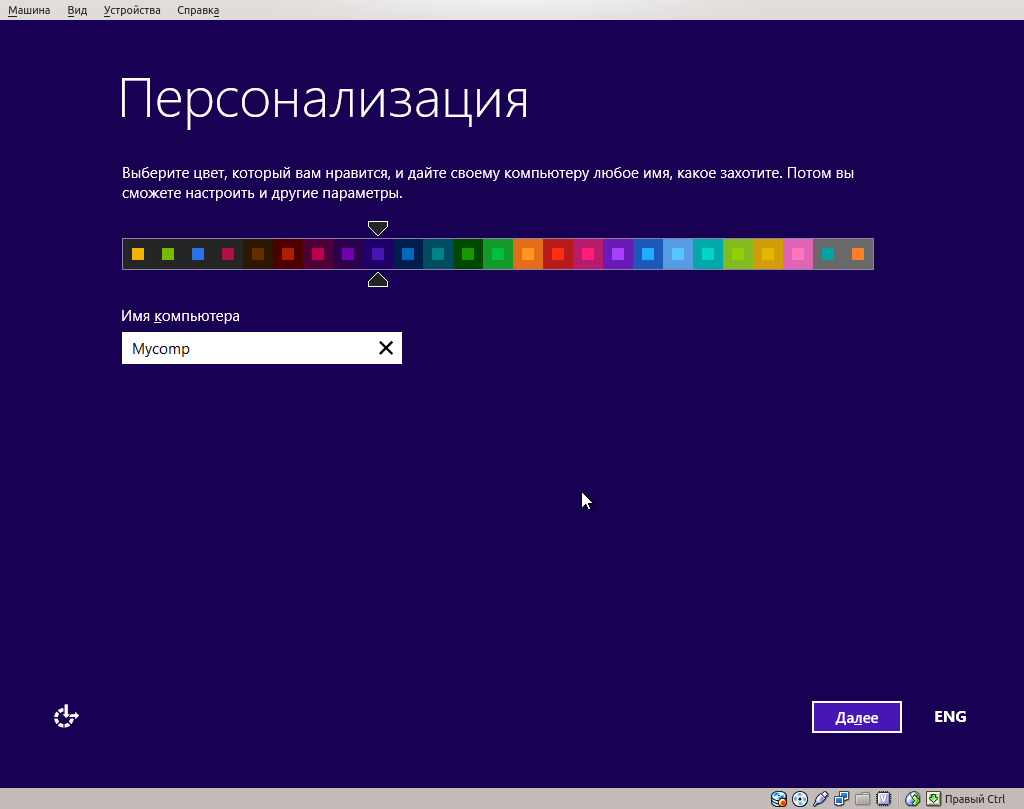Open the Справка menu
Viewport: 1024px width, 809px height.
click(x=197, y=10)
